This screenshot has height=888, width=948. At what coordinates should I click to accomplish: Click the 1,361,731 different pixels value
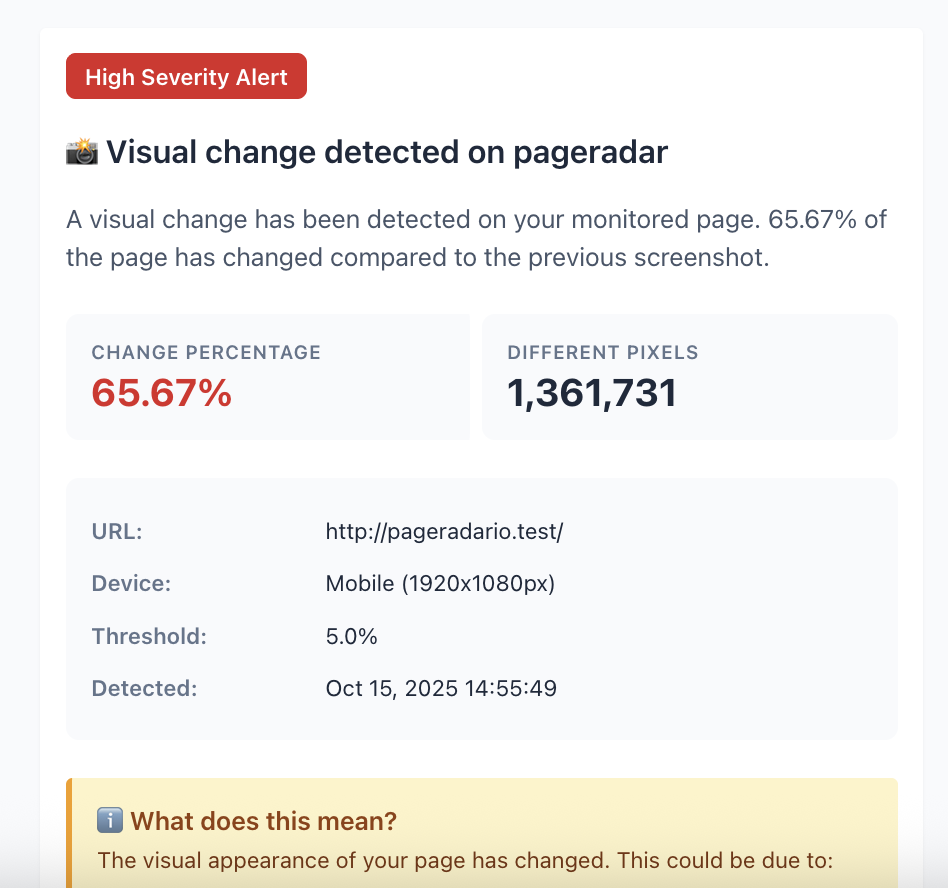click(592, 393)
